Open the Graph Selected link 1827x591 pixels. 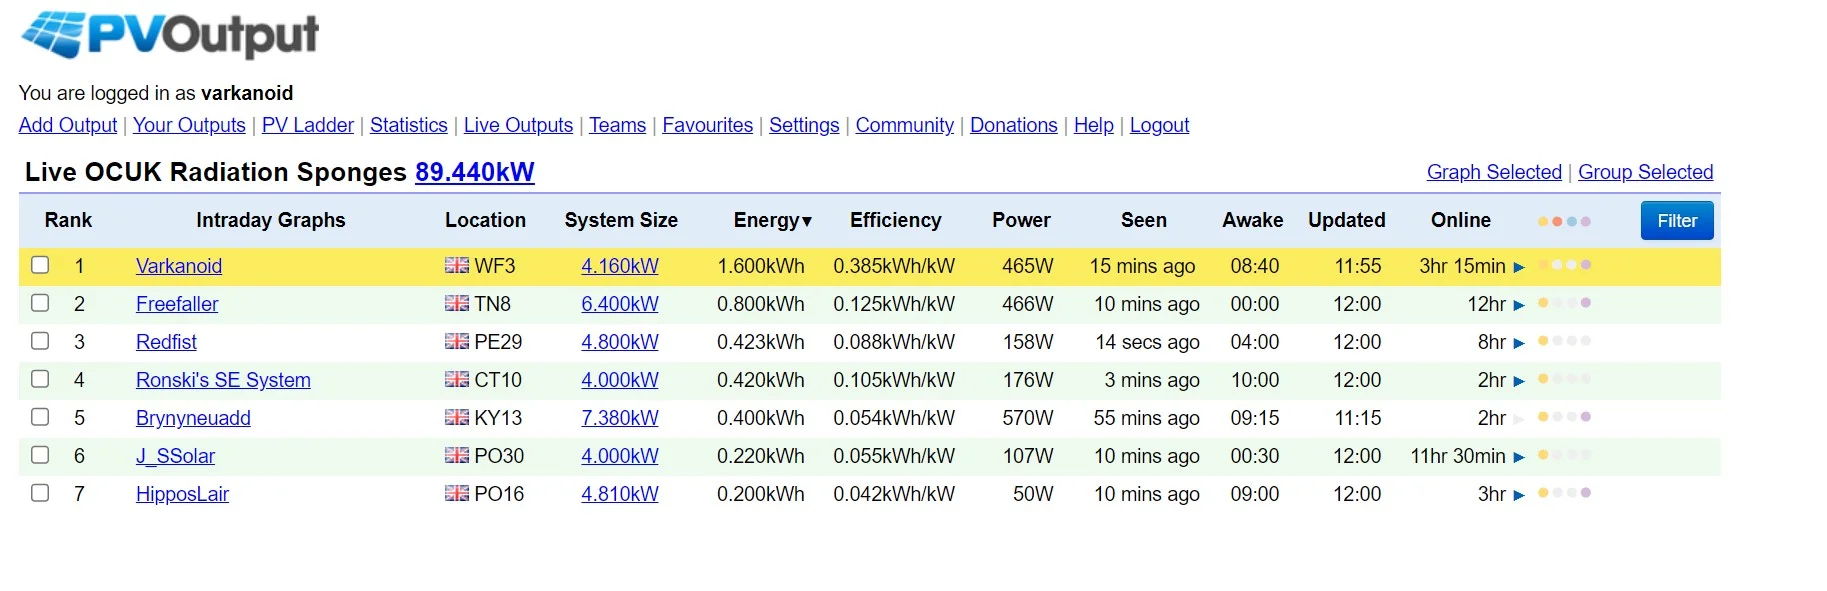click(1494, 172)
